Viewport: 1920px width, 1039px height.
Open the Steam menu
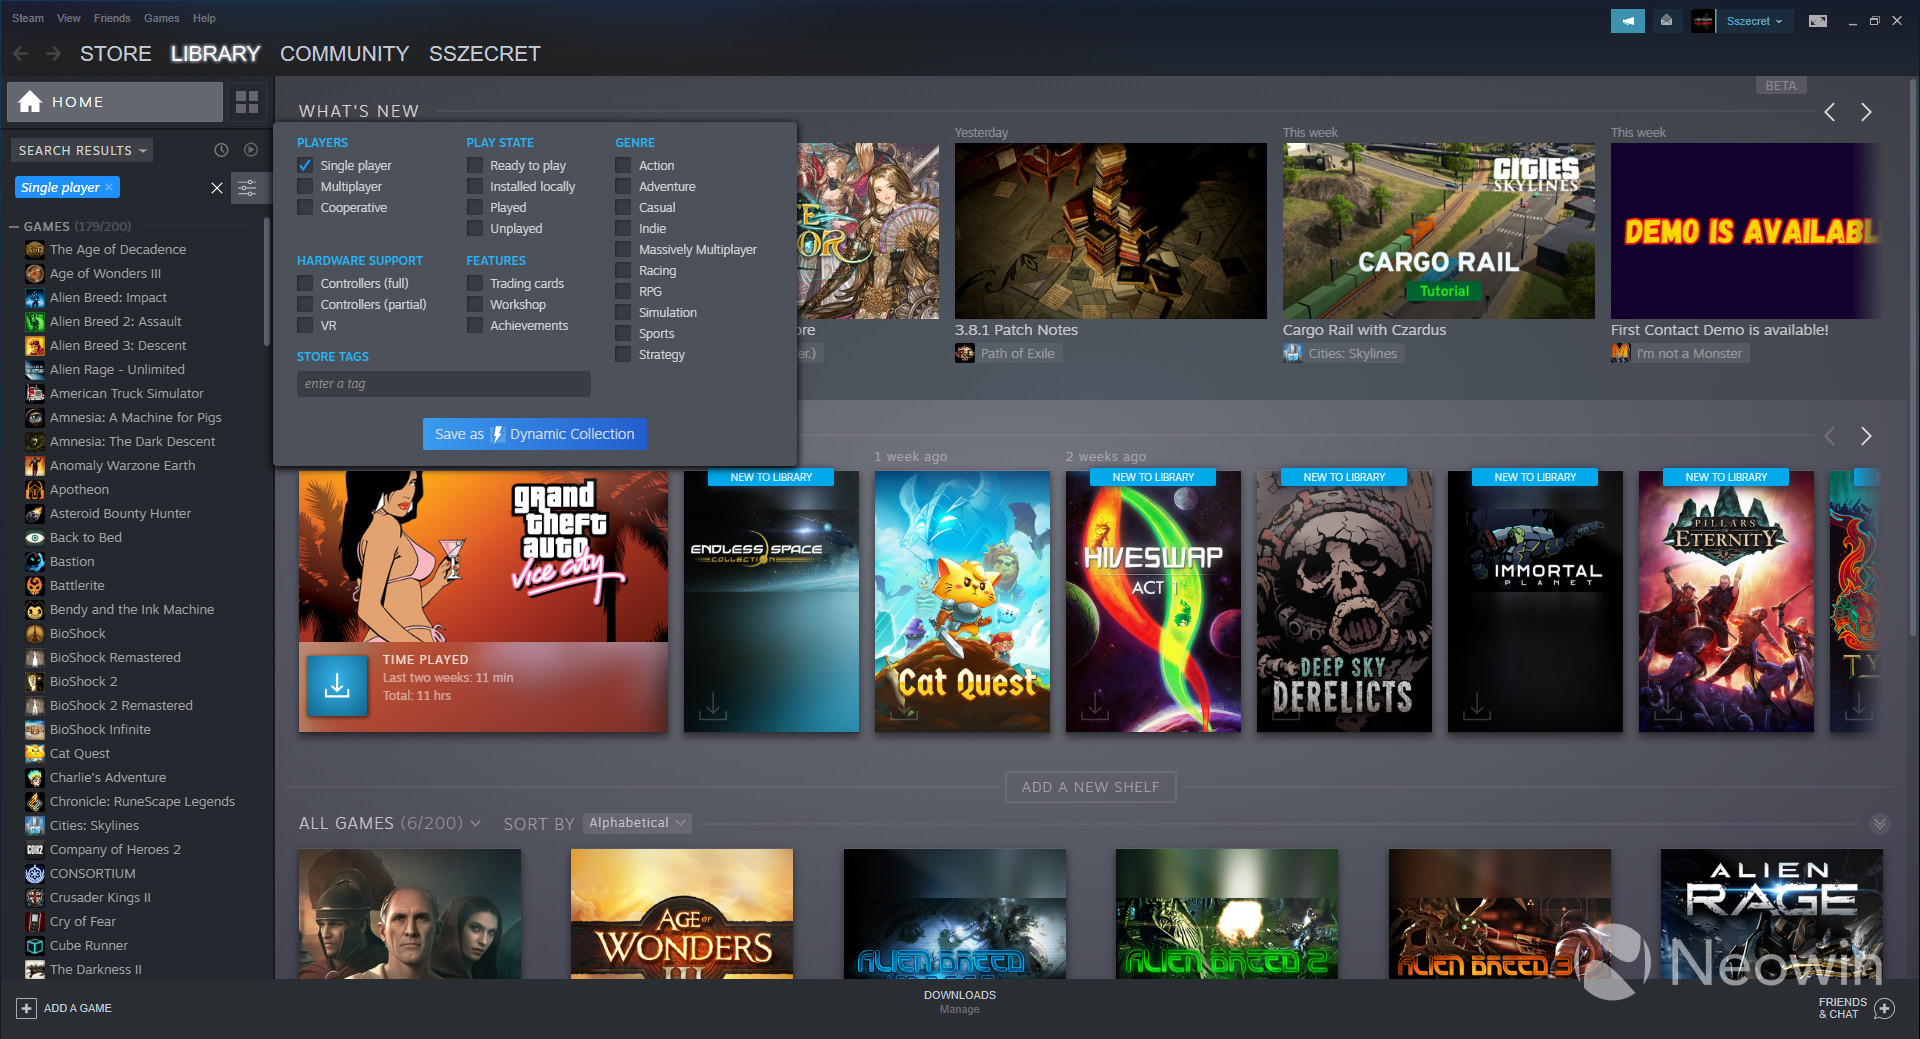coord(28,18)
